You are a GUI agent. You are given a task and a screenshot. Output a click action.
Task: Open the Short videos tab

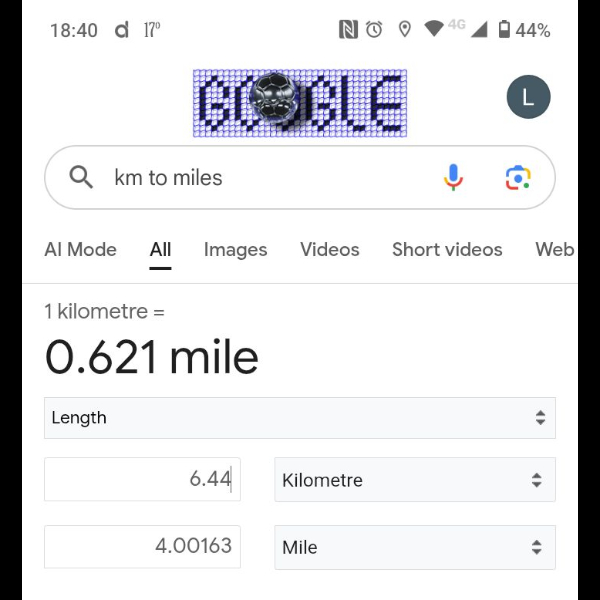[x=447, y=250]
